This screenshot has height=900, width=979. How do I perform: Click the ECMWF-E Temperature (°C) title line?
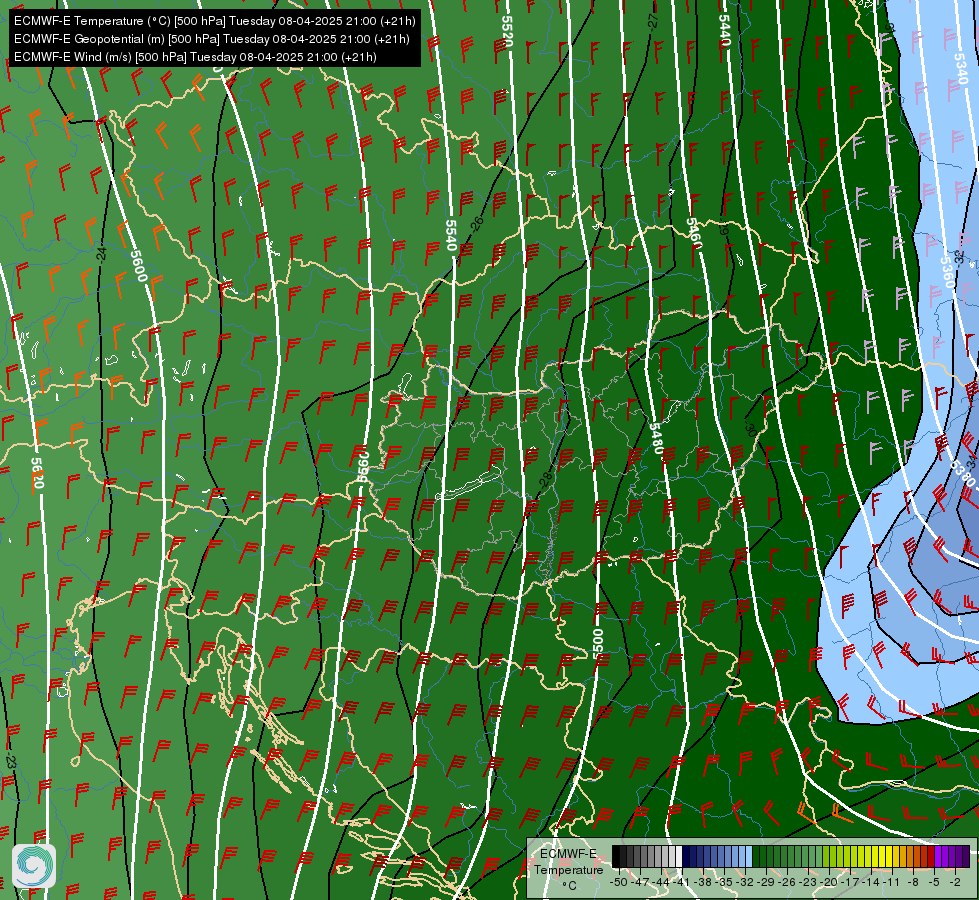pos(214,21)
